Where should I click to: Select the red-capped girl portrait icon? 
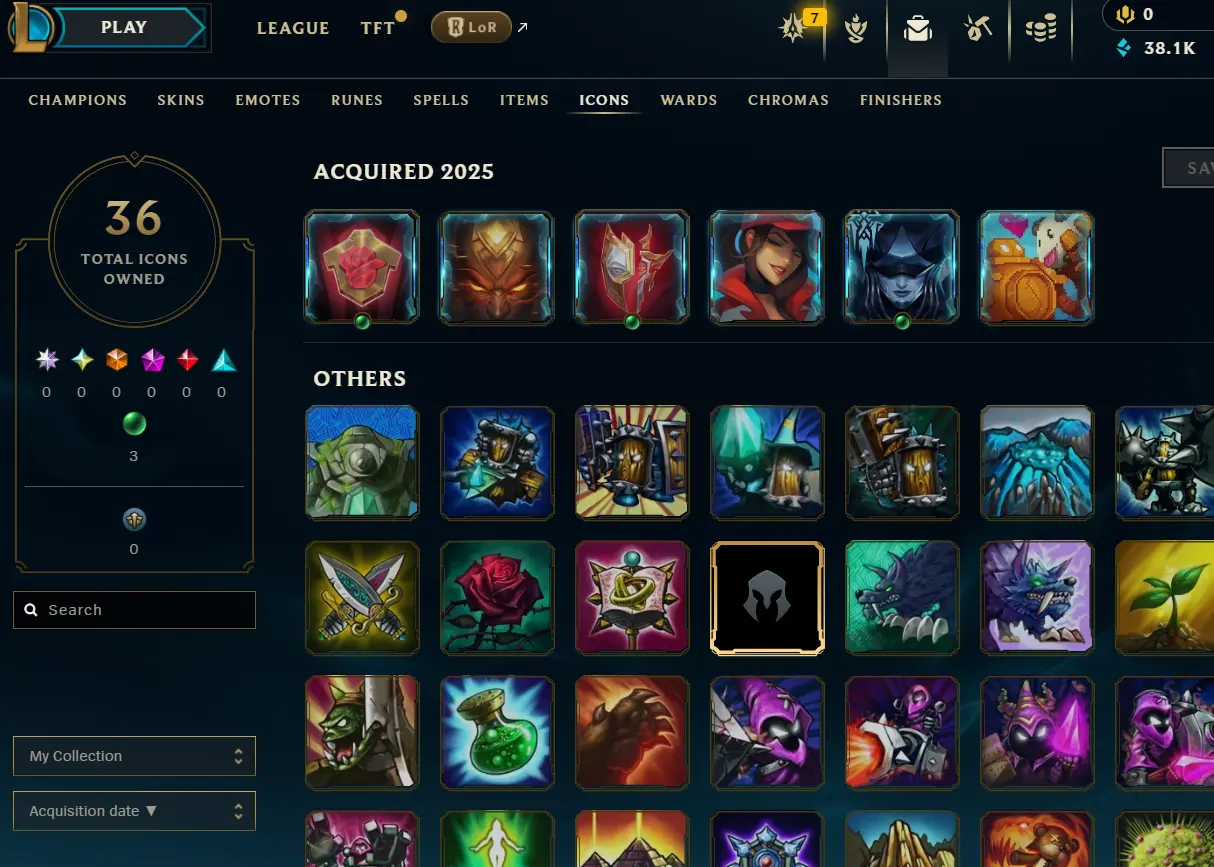pos(767,267)
